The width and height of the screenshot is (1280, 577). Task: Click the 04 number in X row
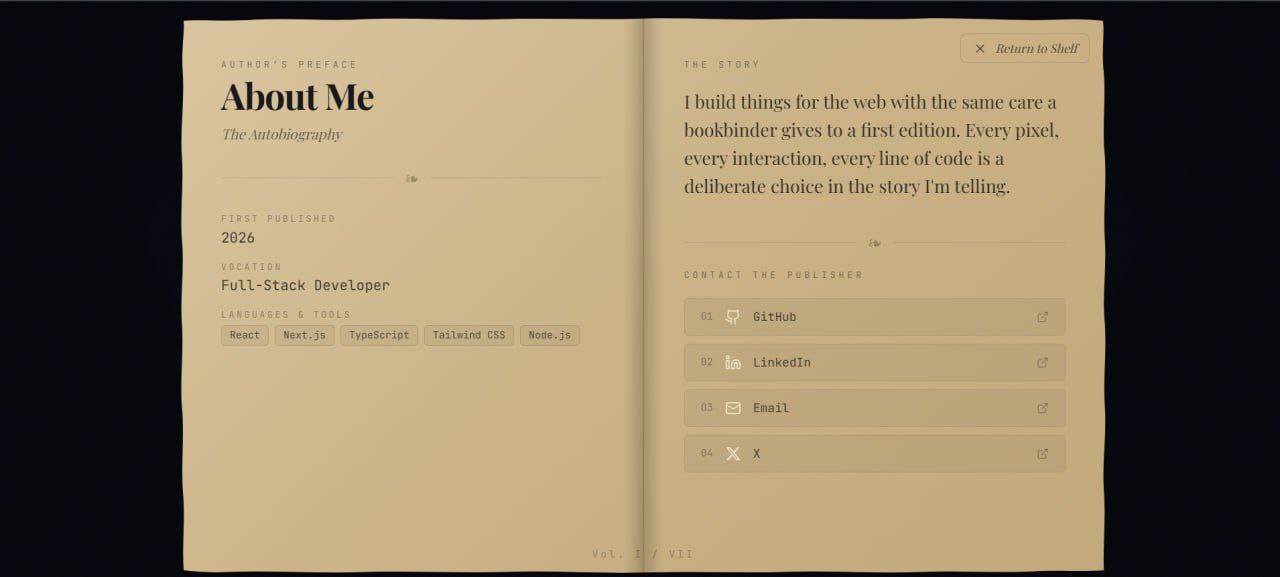tap(707, 454)
